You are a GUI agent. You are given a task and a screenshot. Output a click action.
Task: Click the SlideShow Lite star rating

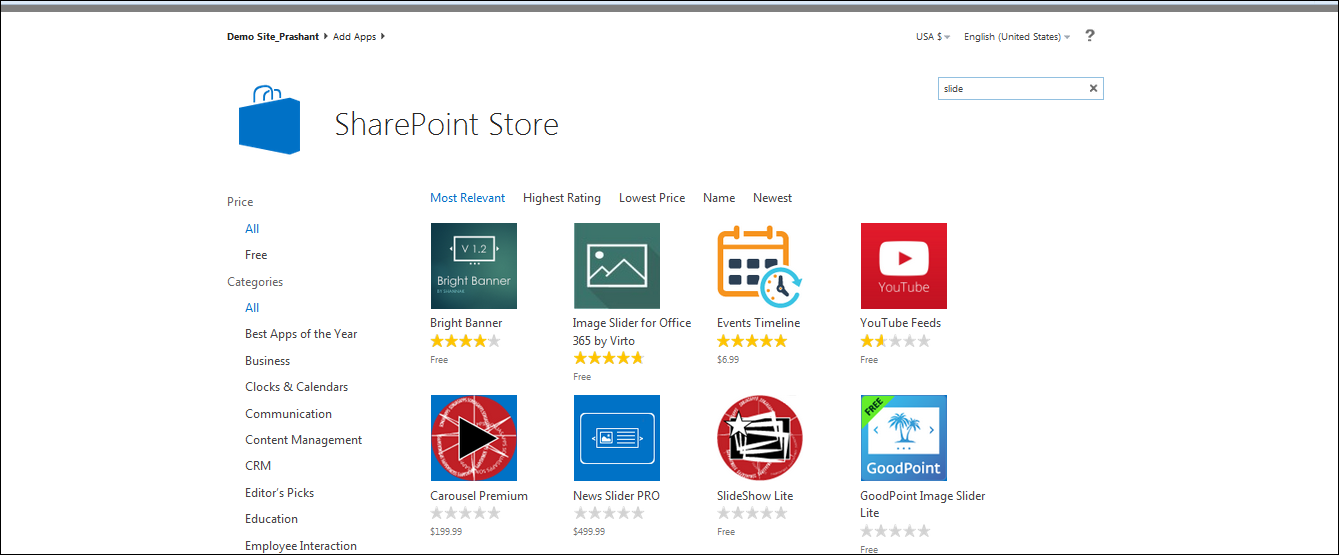click(x=752, y=513)
